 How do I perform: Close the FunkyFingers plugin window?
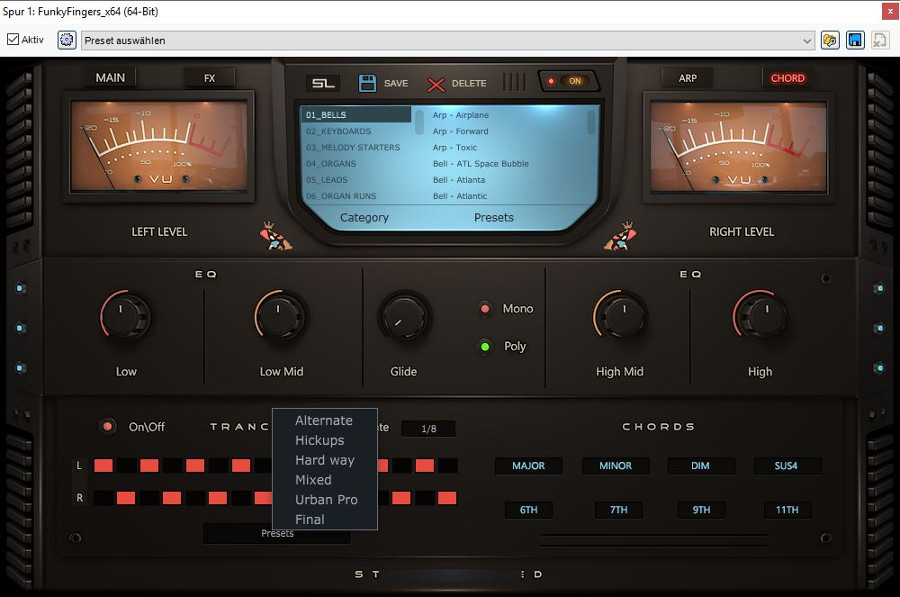(890, 11)
